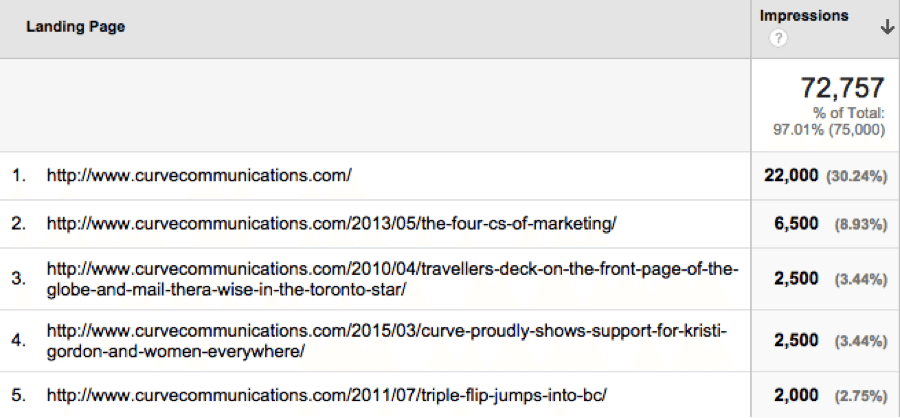Open the kristi-gordon support landing page link

pyautogui.click(x=387, y=340)
